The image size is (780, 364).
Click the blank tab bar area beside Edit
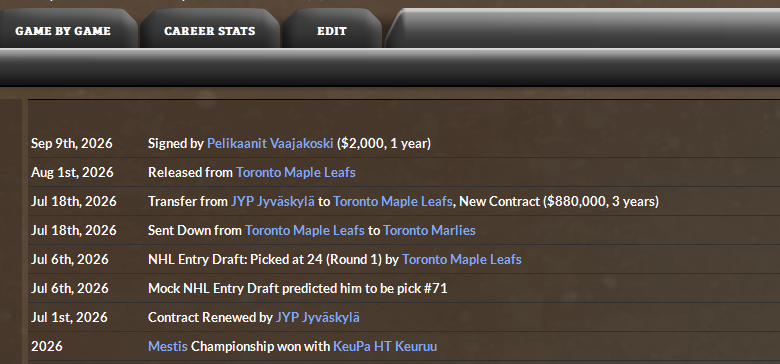click(x=582, y=29)
